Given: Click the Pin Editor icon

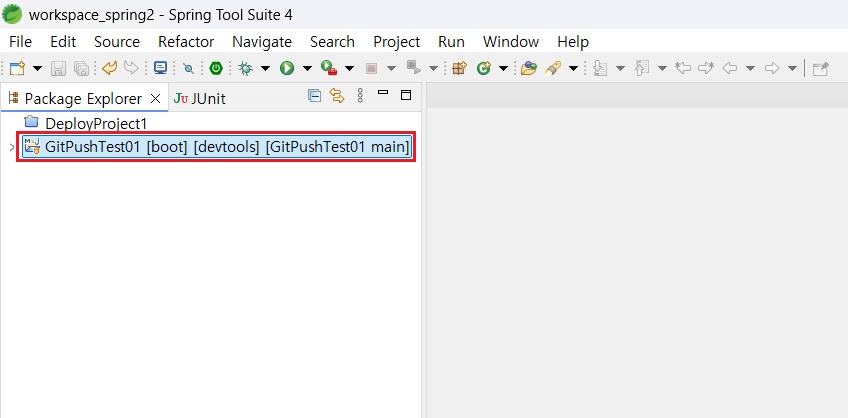Looking at the screenshot, I should pos(821,69).
